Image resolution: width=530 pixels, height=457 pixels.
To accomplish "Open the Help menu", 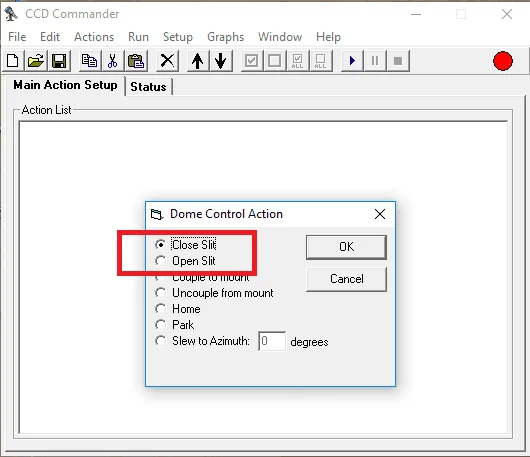I will [328, 37].
